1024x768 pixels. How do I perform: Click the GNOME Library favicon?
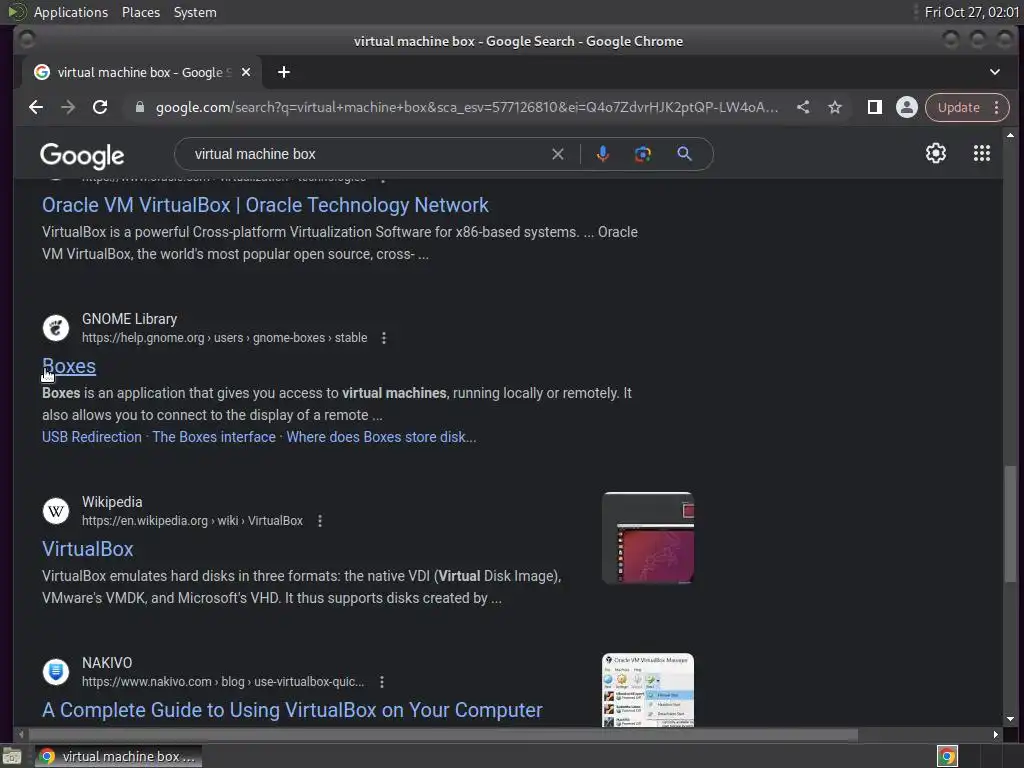click(x=56, y=328)
